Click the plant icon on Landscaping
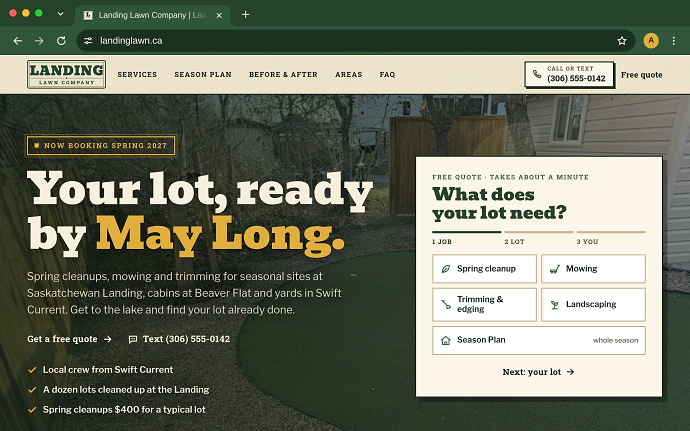 click(554, 304)
